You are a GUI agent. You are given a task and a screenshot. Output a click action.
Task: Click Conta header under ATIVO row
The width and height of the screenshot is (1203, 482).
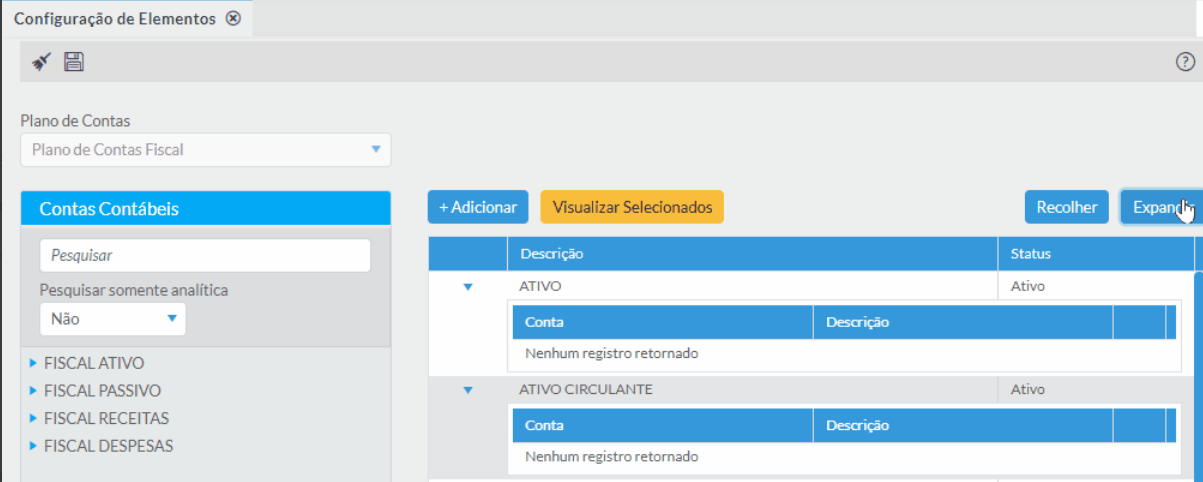click(x=663, y=322)
